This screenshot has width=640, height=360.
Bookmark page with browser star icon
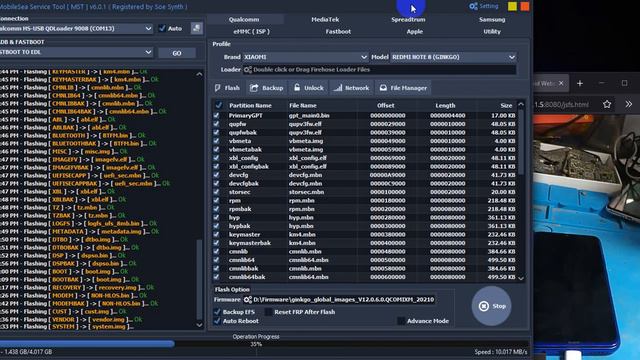coord(607,104)
